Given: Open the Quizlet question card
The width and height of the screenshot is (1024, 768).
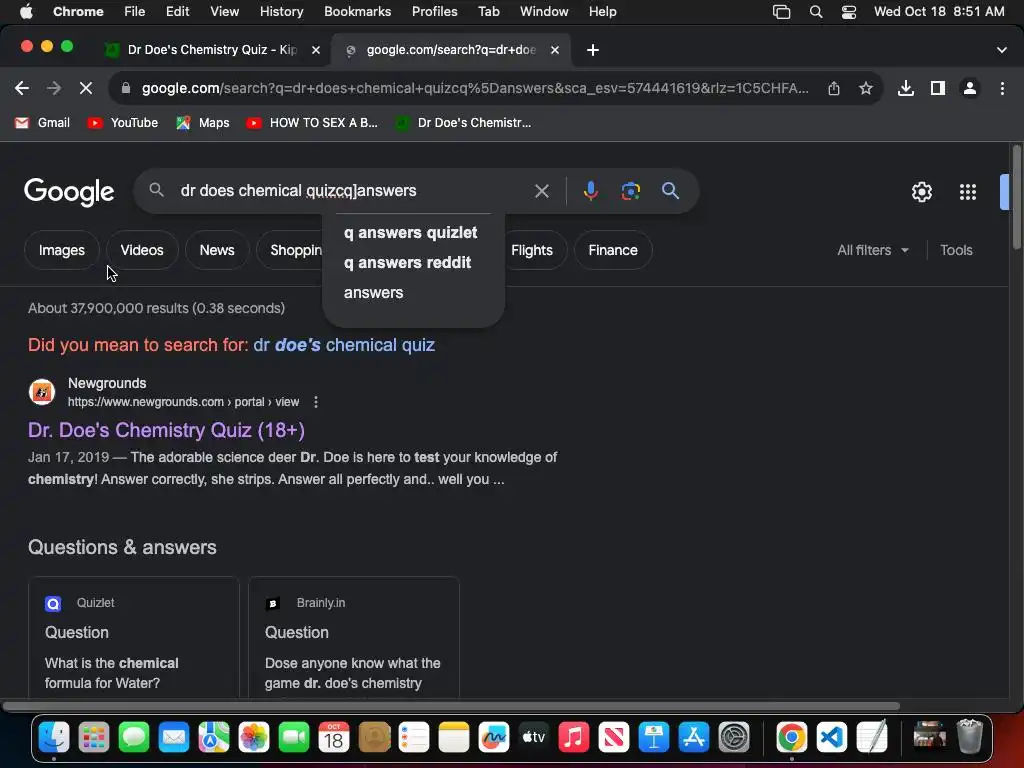Looking at the screenshot, I should point(134,637).
